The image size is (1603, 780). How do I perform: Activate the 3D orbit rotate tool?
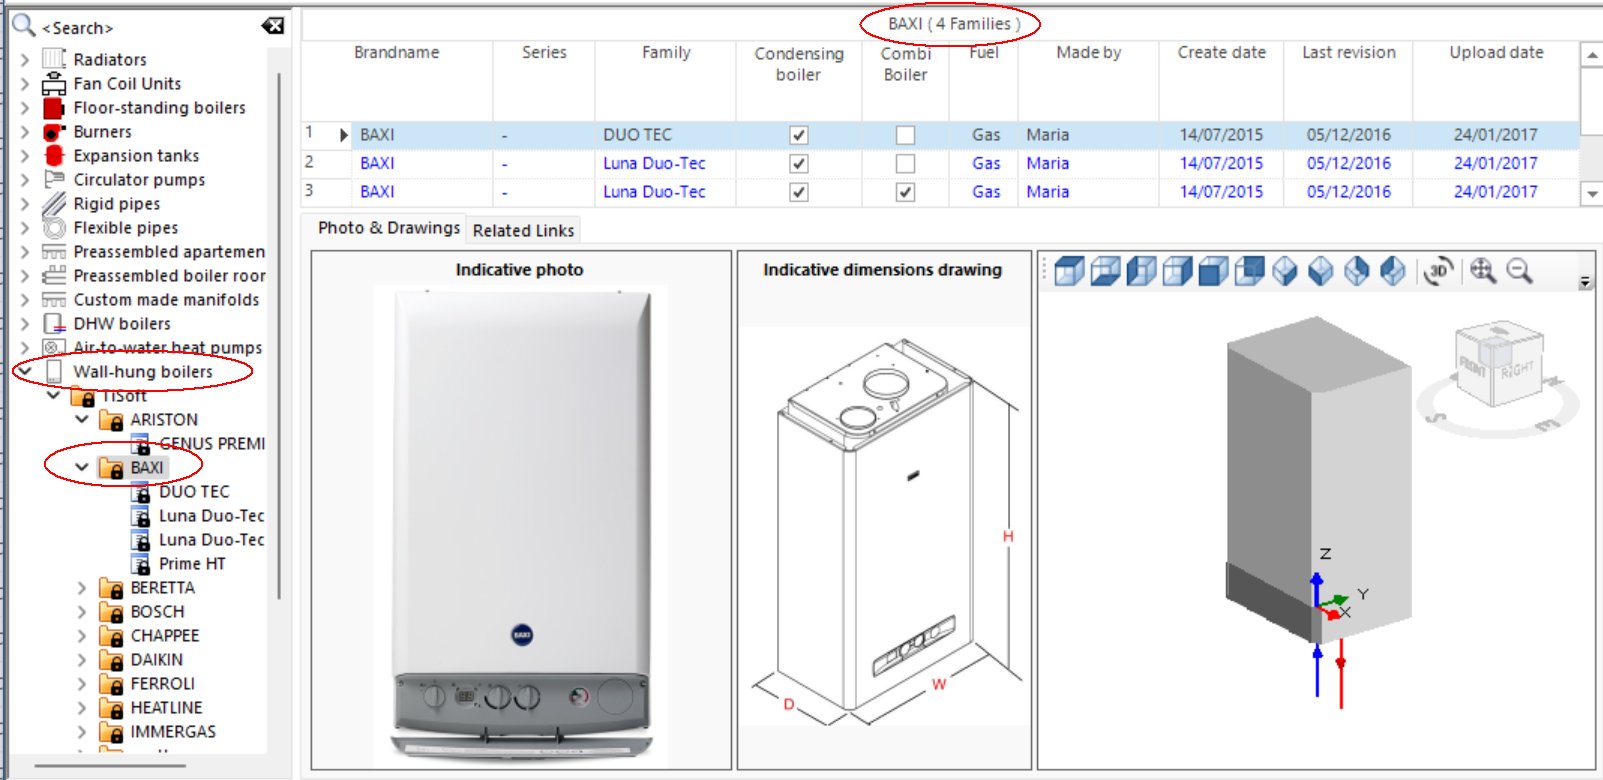pos(1438,271)
